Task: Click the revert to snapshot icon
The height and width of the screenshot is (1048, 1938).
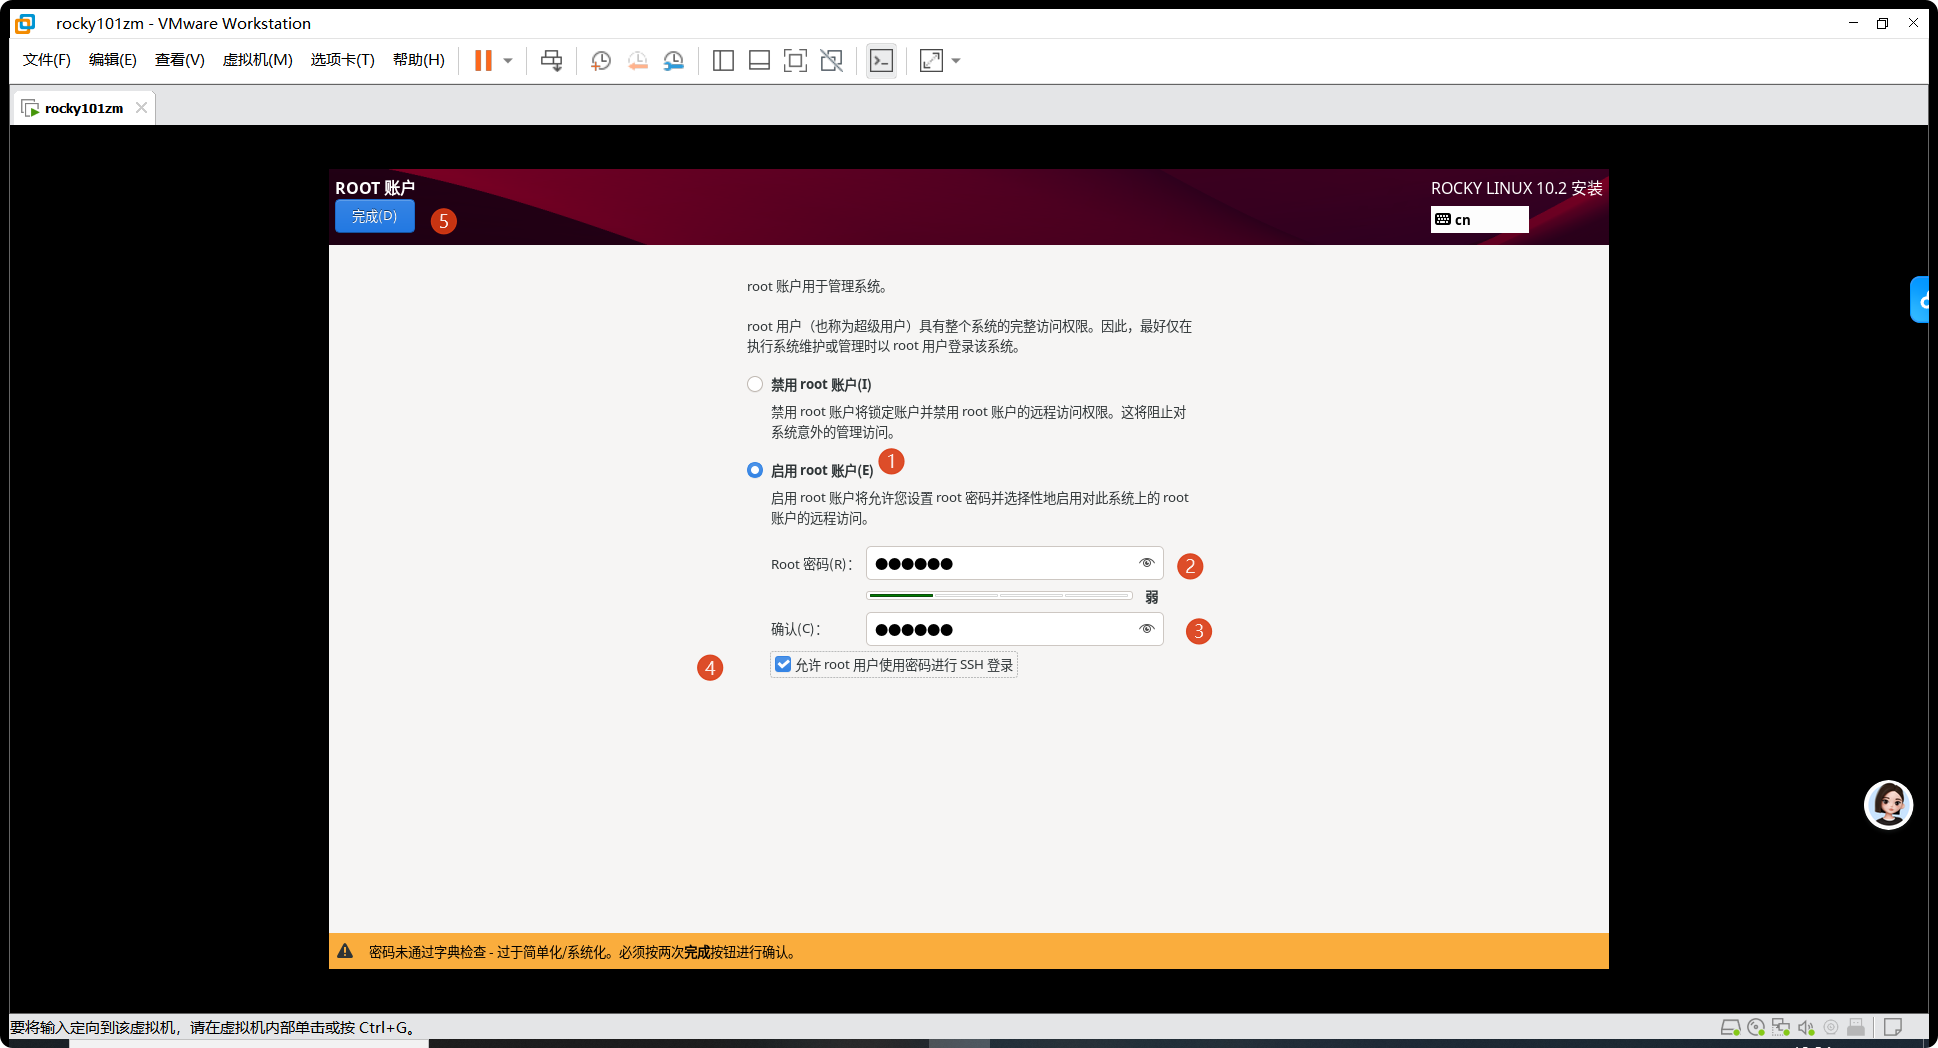Action: (x=638, y=61)
